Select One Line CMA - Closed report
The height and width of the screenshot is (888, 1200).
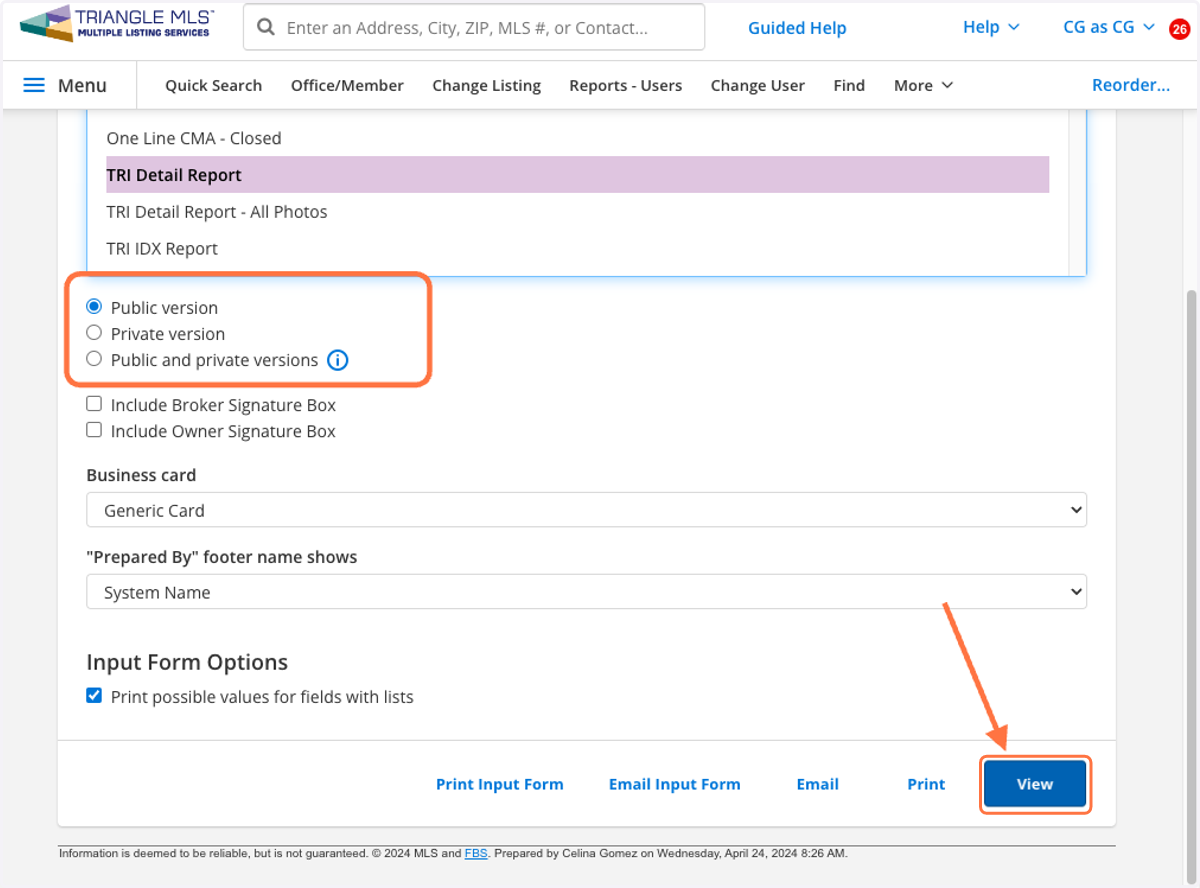[x=578, y=138]
